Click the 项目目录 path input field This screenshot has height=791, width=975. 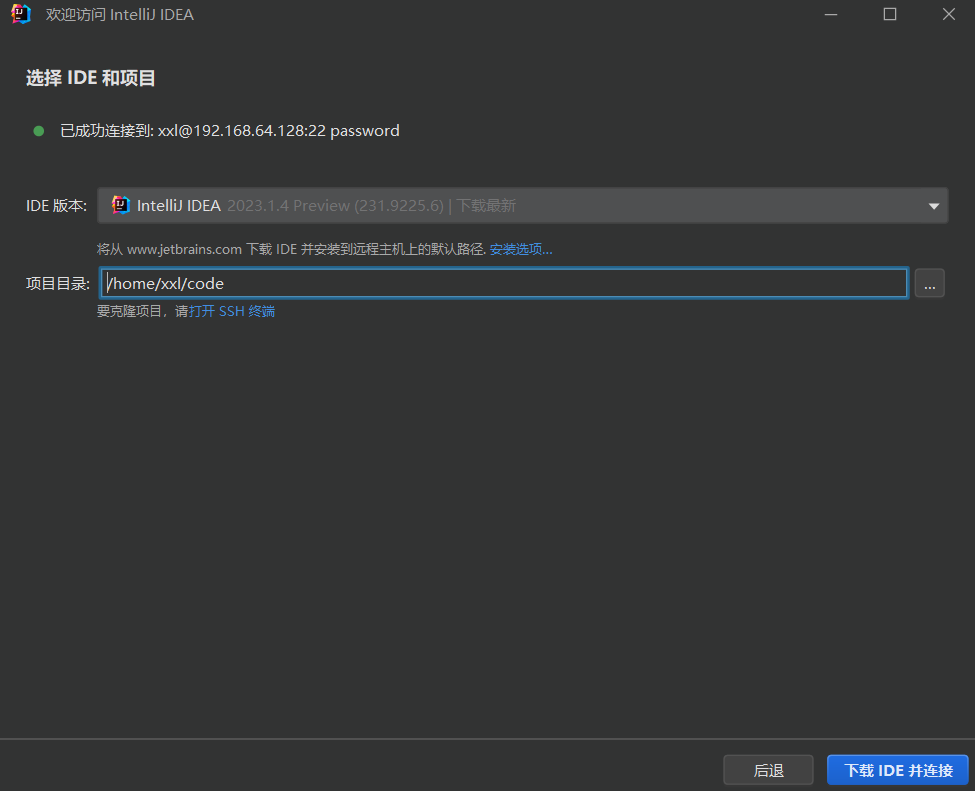[504, 283]
